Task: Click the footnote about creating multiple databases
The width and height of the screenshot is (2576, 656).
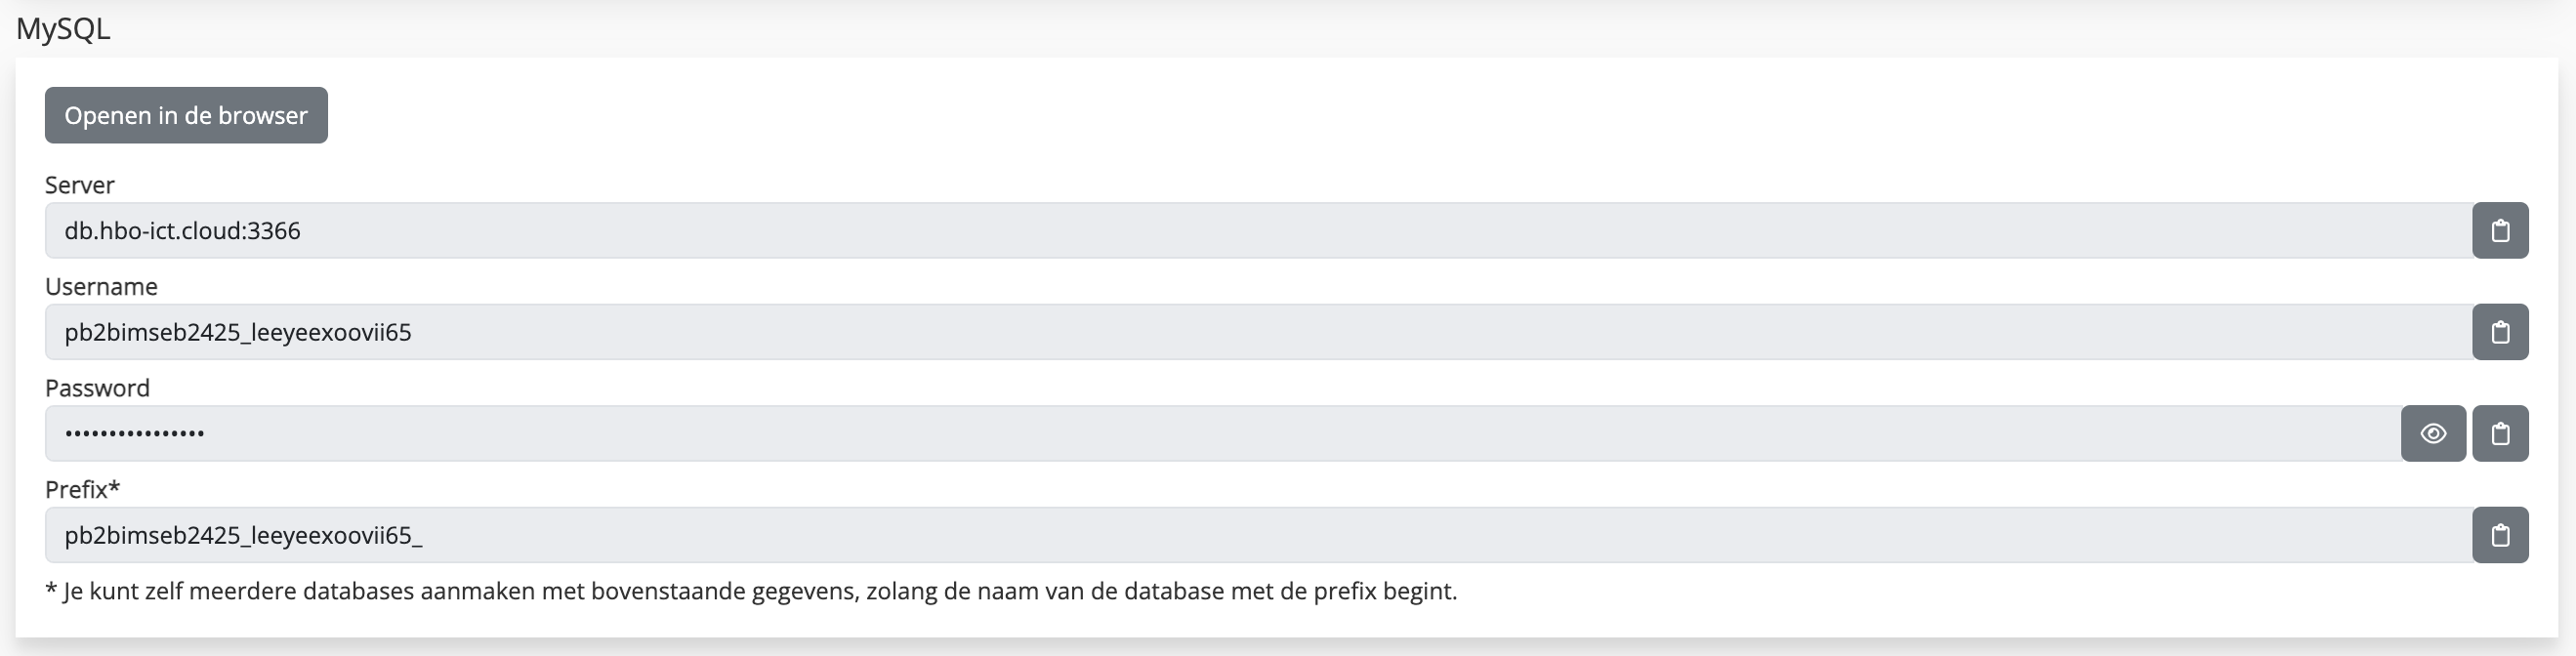Action: point(751,592)
